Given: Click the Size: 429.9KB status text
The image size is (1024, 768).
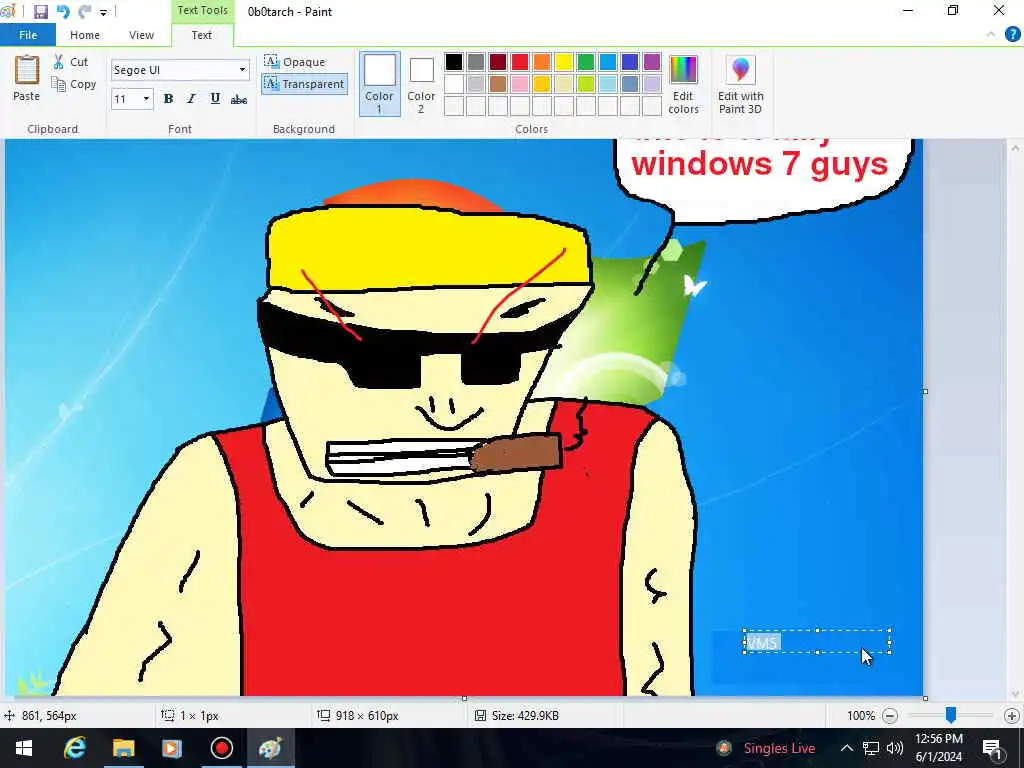Looking at the screenshot, I should [x=525, y=716].
